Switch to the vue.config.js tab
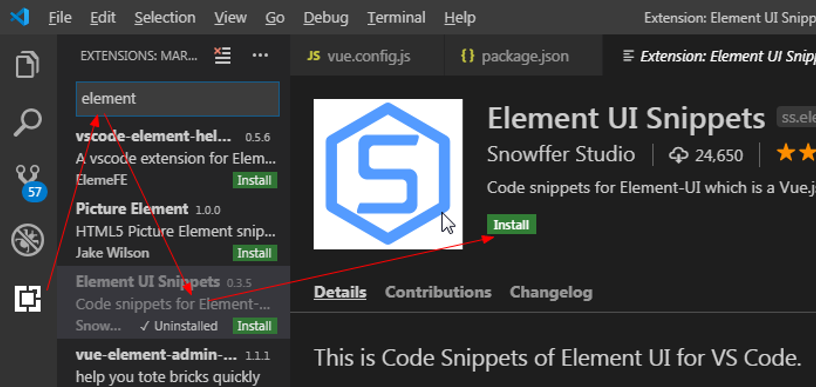Image resolution: width=817 pixels, height=388 pixels. coord(367,56)
